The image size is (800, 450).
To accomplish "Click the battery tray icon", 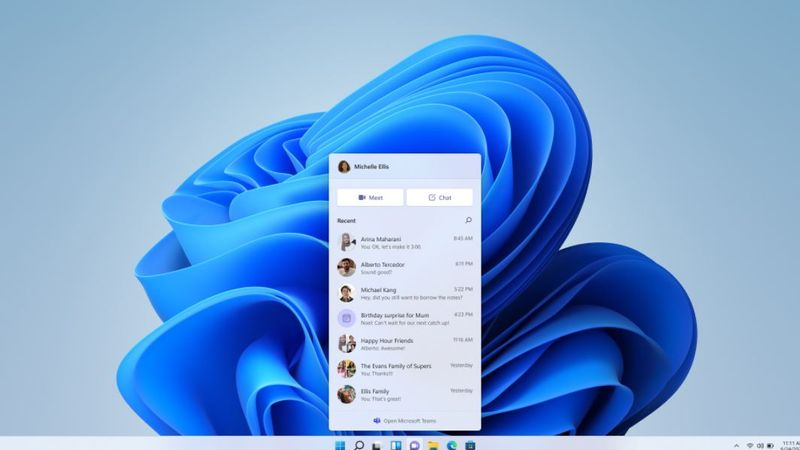I will point(770,446).
